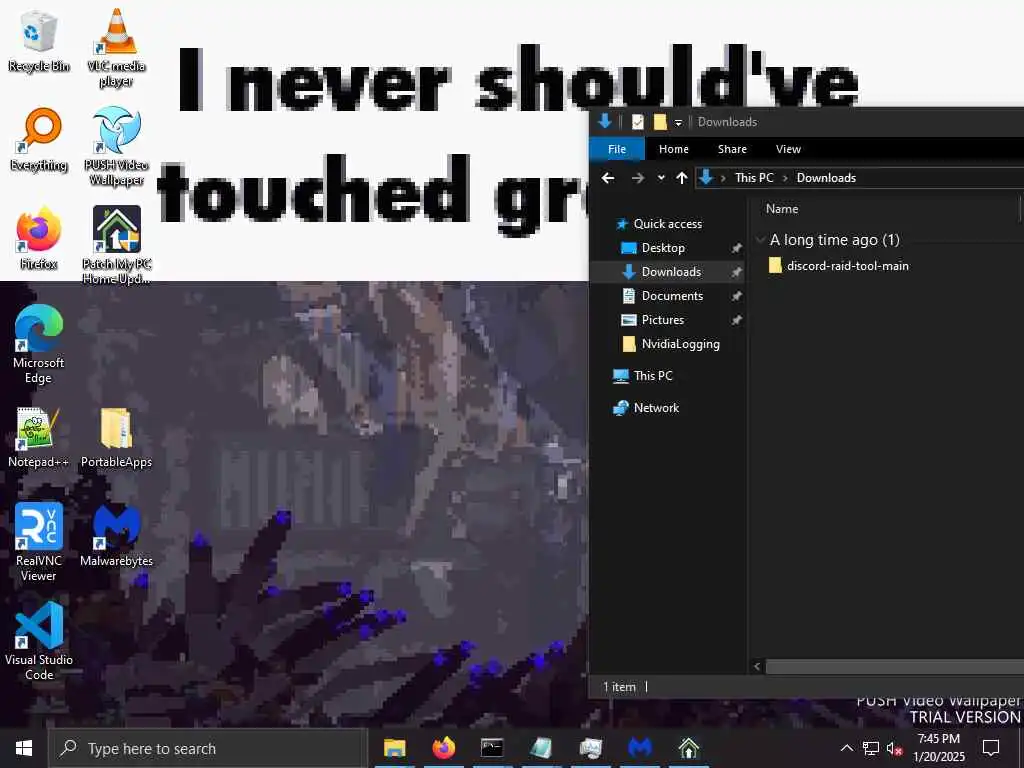1024x768 pixels.
Task: Collapse the 'A long time ago' group
Action: (x=761, y=240)
